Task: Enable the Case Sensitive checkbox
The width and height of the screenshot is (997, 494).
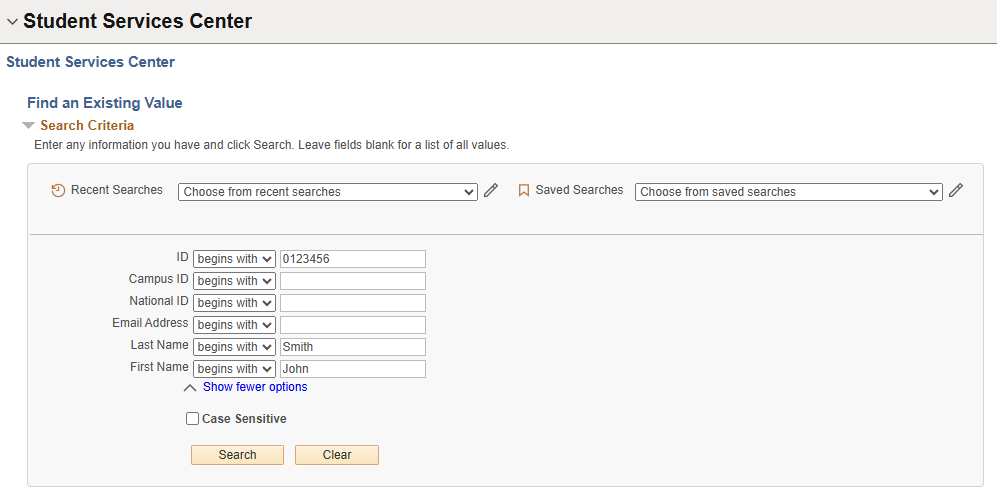Action: click(x=193, y=419)
